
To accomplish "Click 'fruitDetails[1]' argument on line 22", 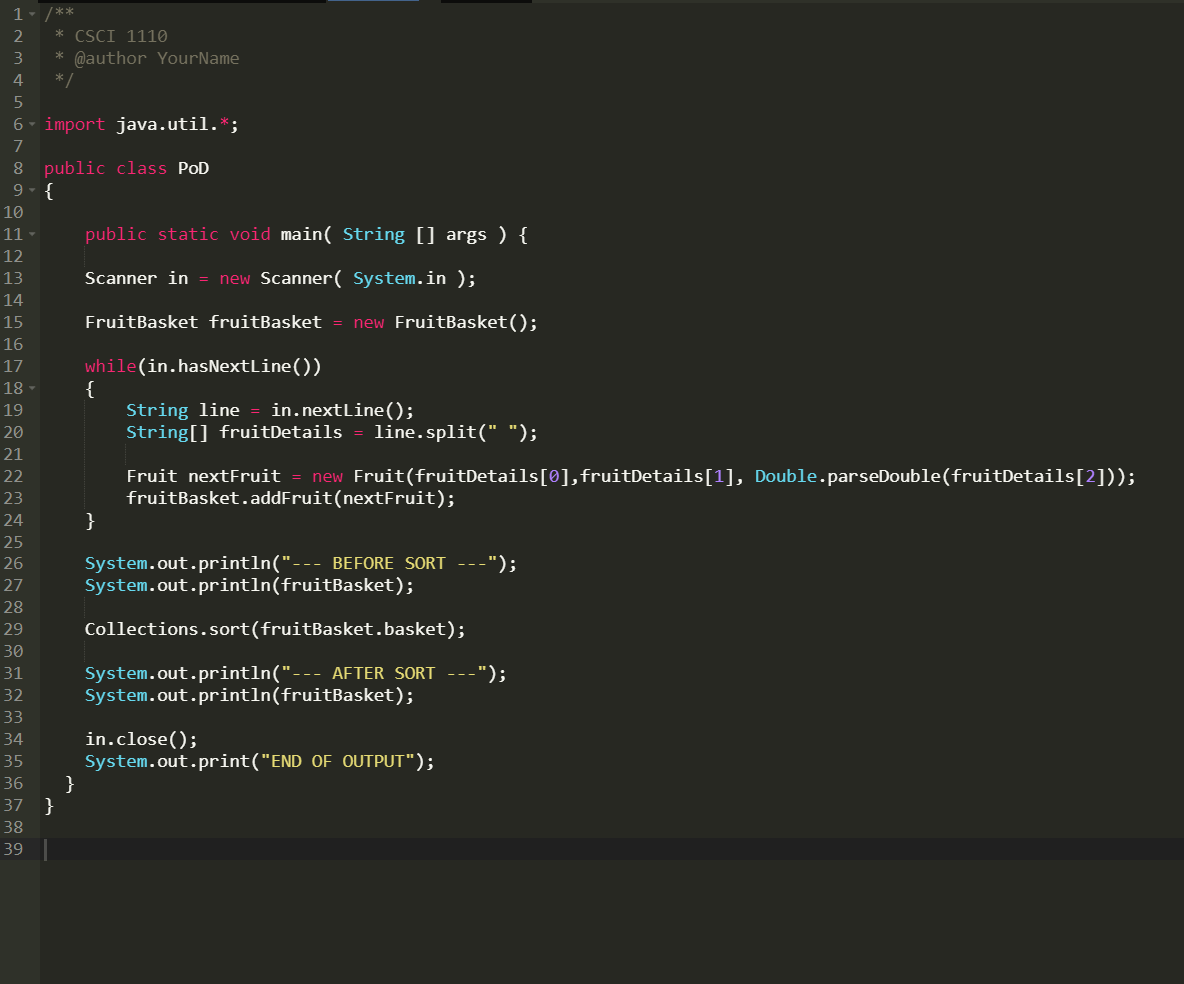I will [x=657, y=476].
